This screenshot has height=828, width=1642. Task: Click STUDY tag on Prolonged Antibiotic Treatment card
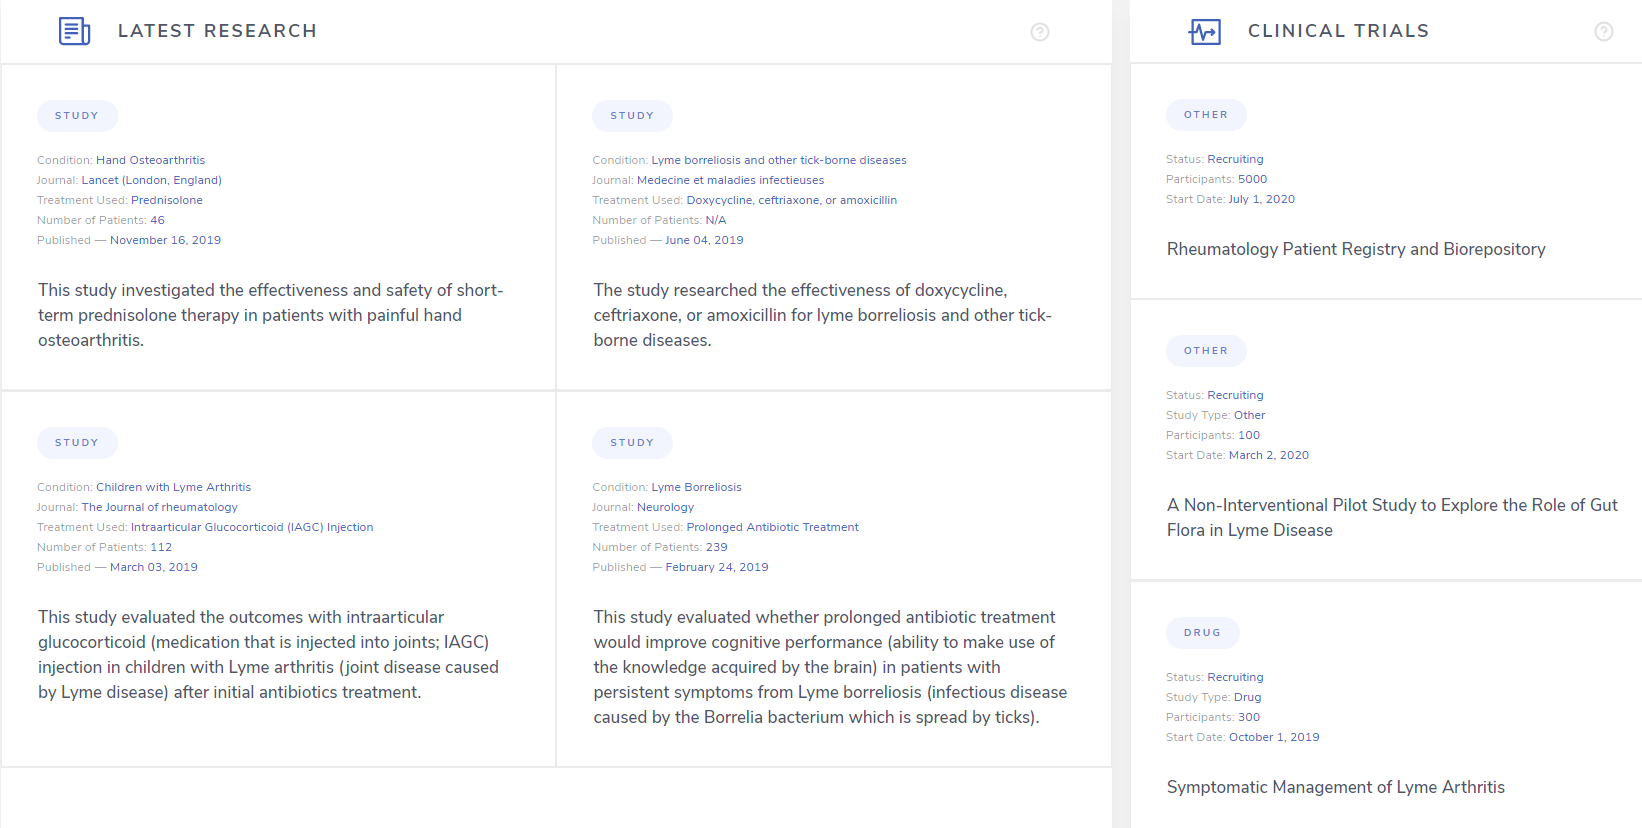pos(632,443)
